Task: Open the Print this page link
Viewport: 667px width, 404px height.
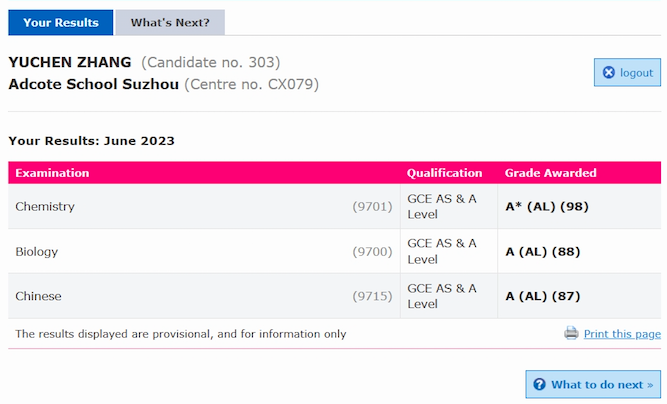Action: point(622,334)
